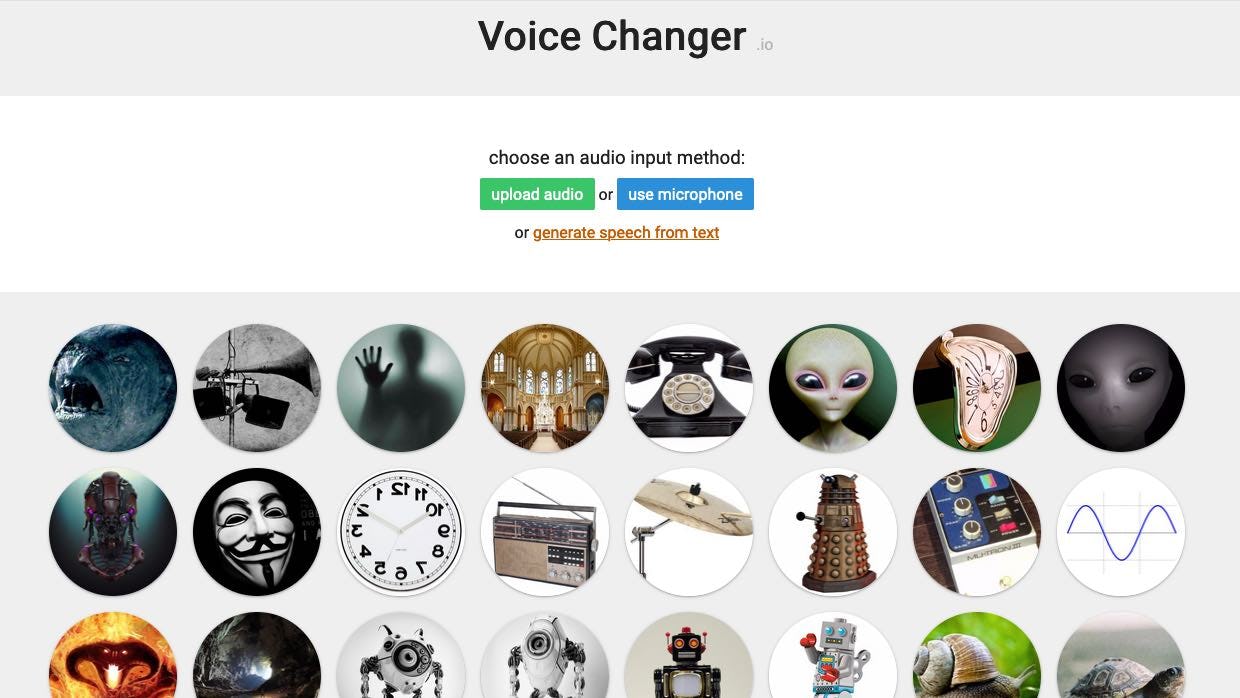This screenshot has height=698, width=1240.
Task: Open generate speech from text link
Action: tap(626, 233)
